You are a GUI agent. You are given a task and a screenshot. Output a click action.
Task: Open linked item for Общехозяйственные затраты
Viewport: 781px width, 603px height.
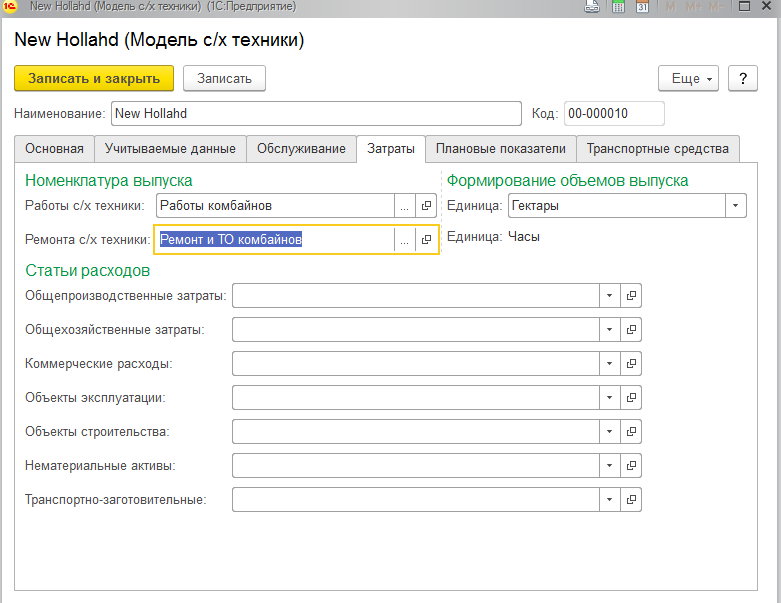pos(631,330)
